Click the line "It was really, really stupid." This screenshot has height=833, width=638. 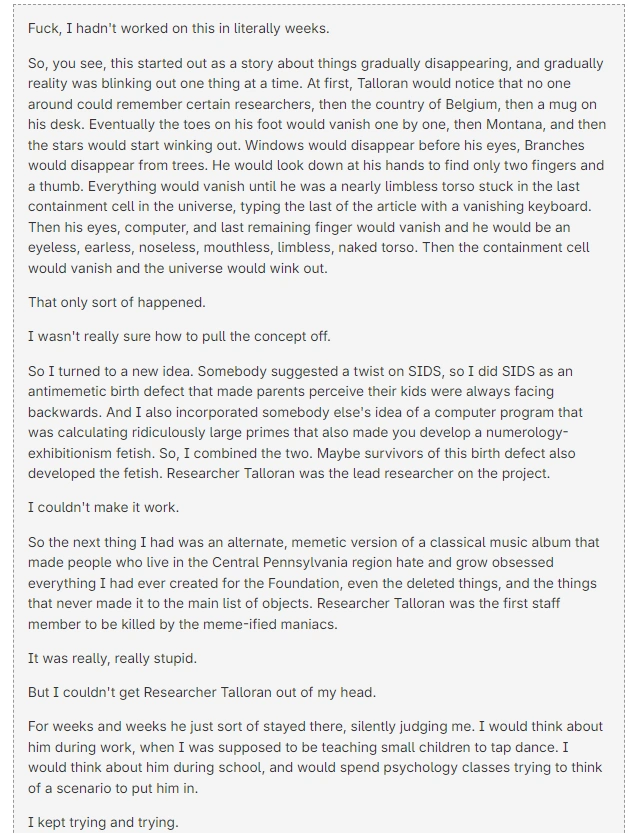point(112,658)
